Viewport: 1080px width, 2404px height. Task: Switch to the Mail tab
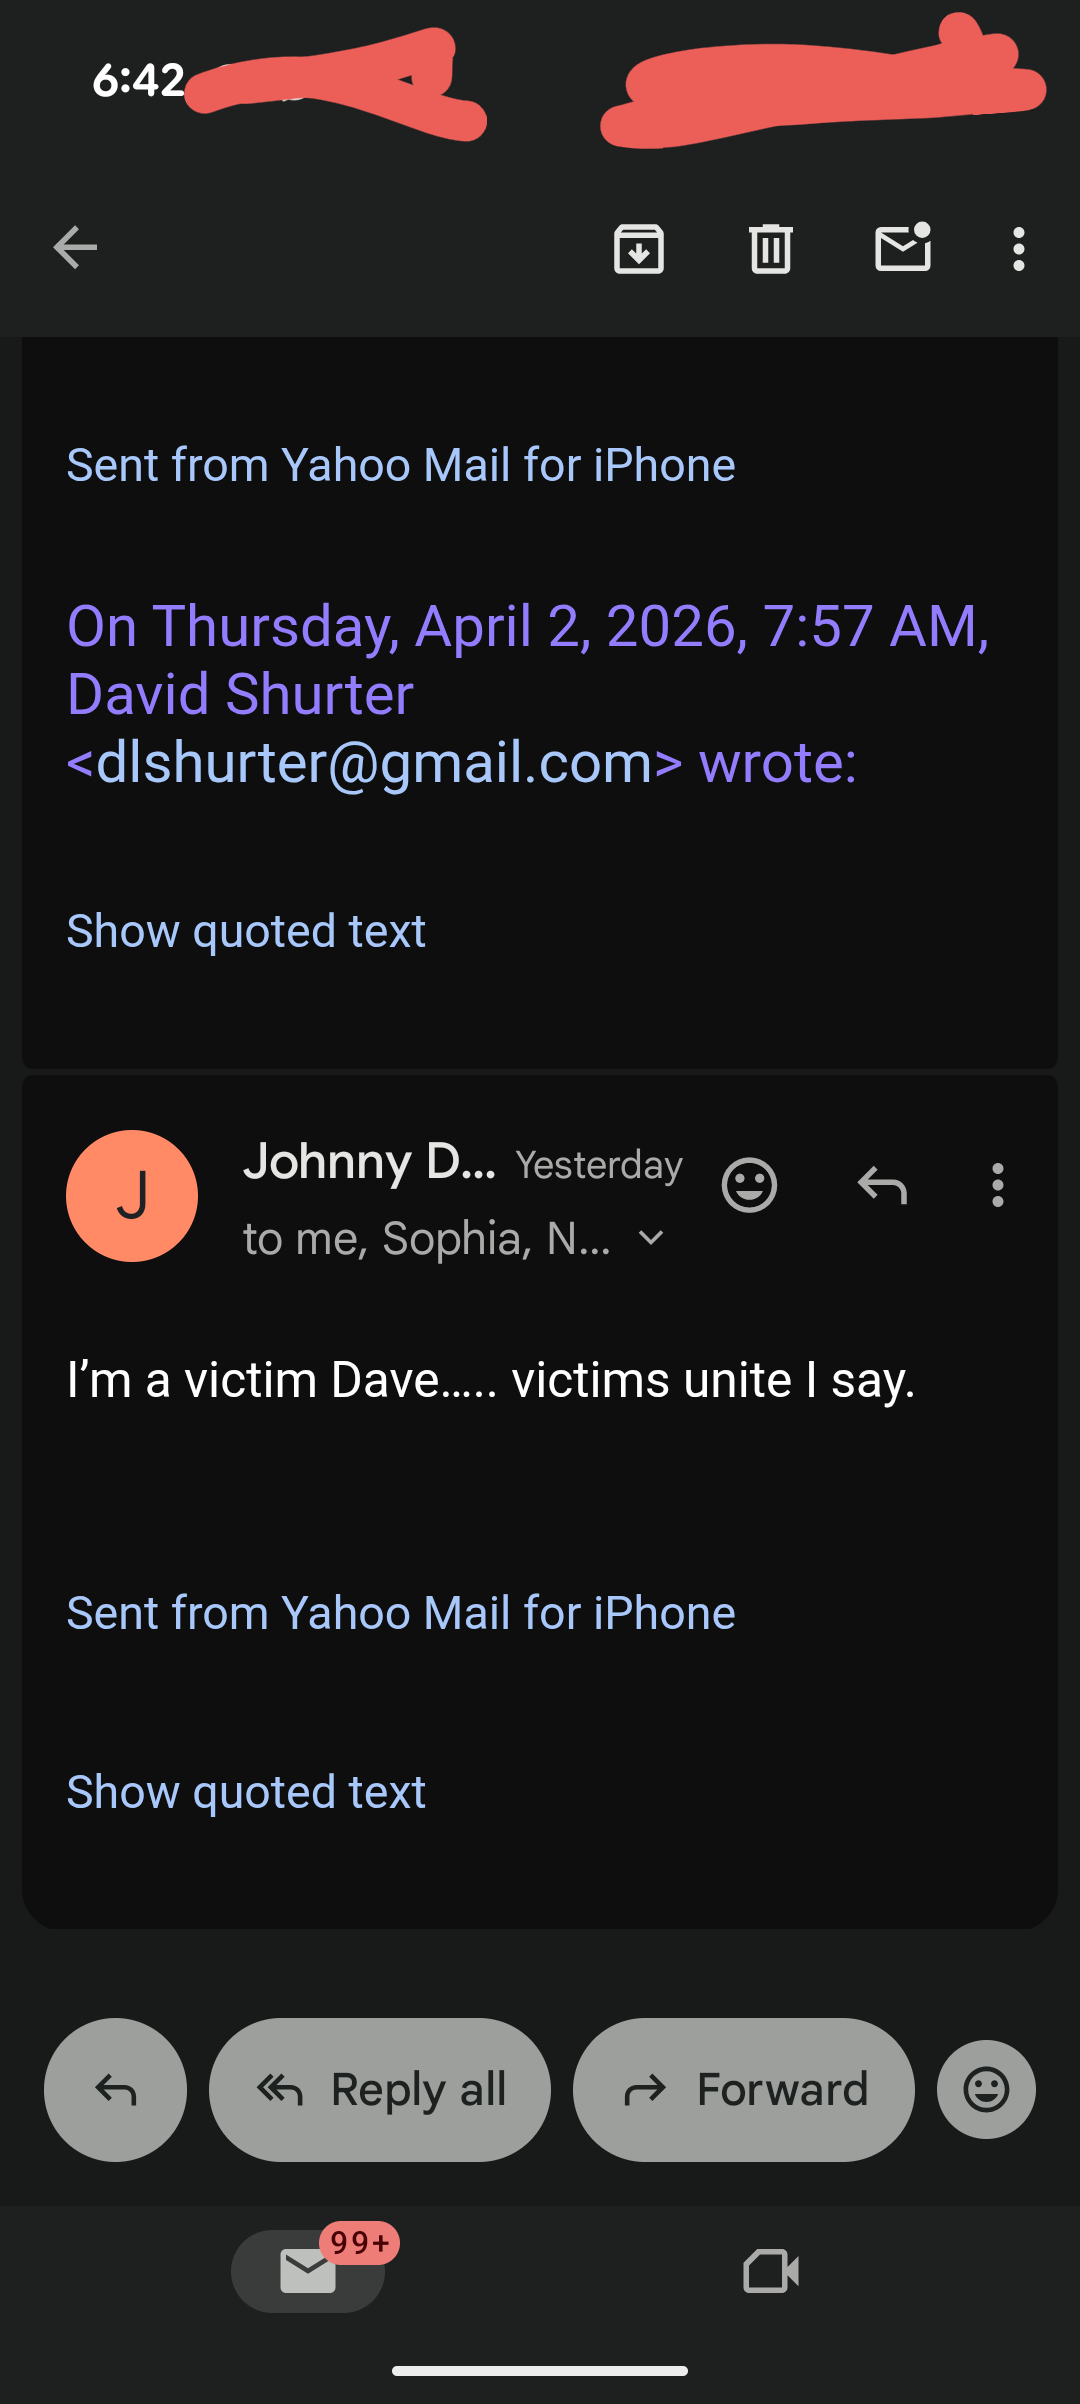[x=308, y=2271]
